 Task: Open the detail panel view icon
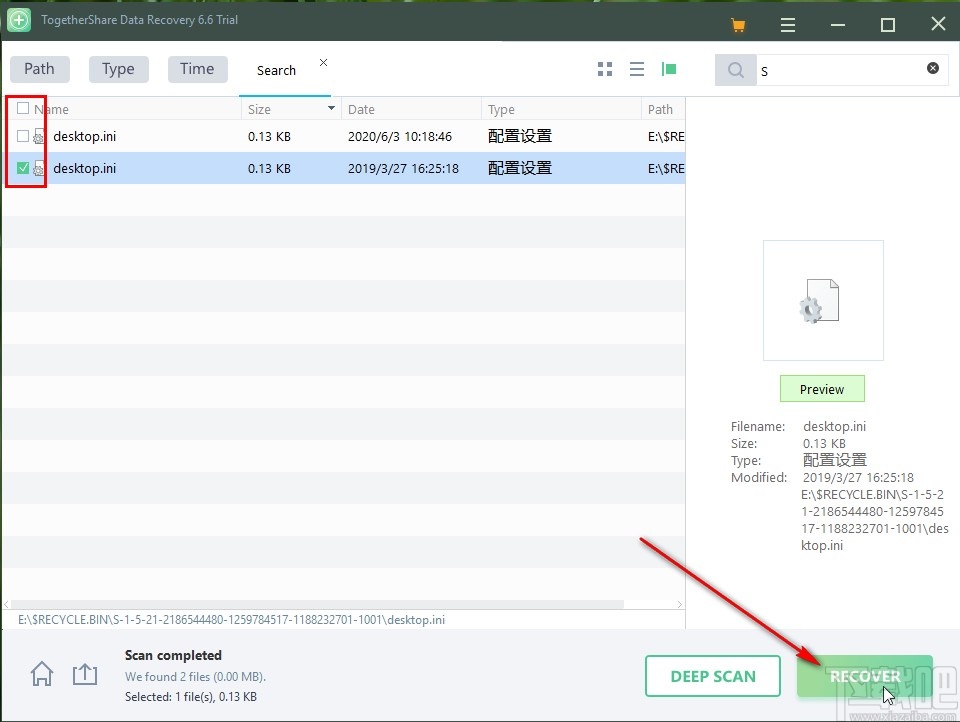point(669,69)
